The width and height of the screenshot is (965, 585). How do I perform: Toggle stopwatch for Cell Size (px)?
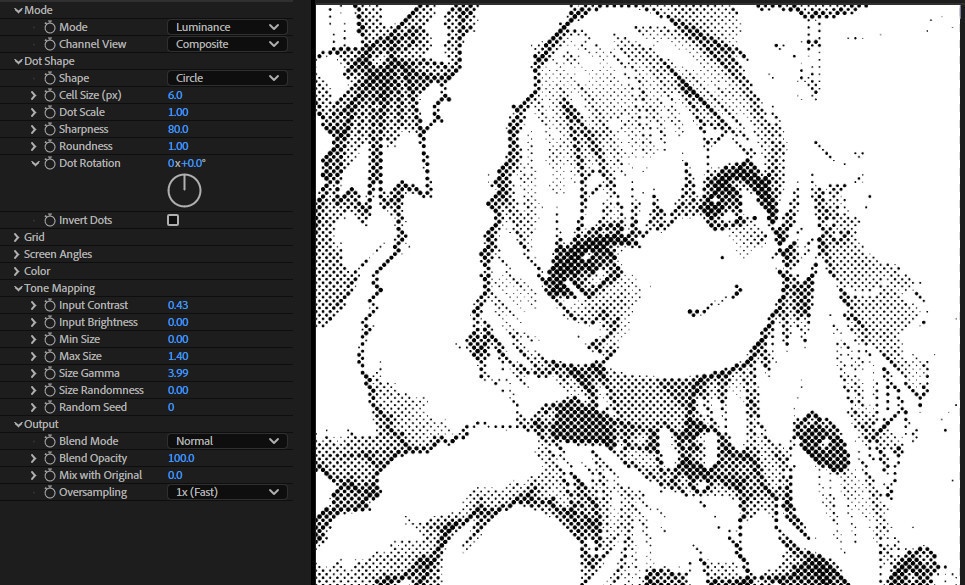(x=50, y=95)
